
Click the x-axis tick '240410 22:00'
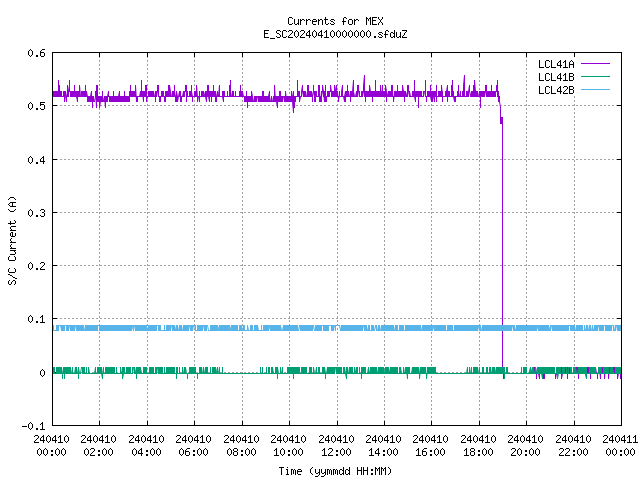(x=573, y=445)
